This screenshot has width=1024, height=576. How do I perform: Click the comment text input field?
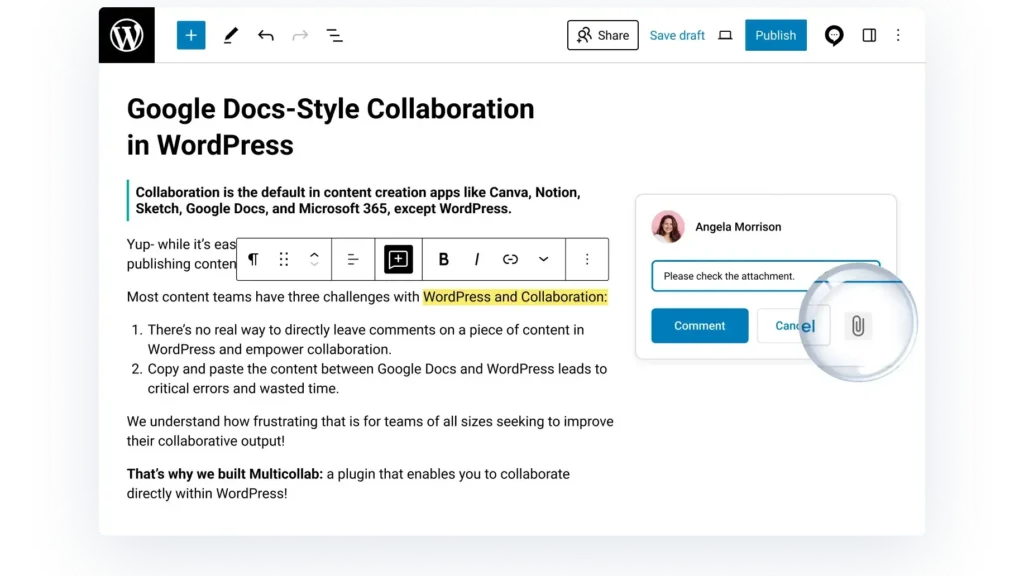coord(765,276)
